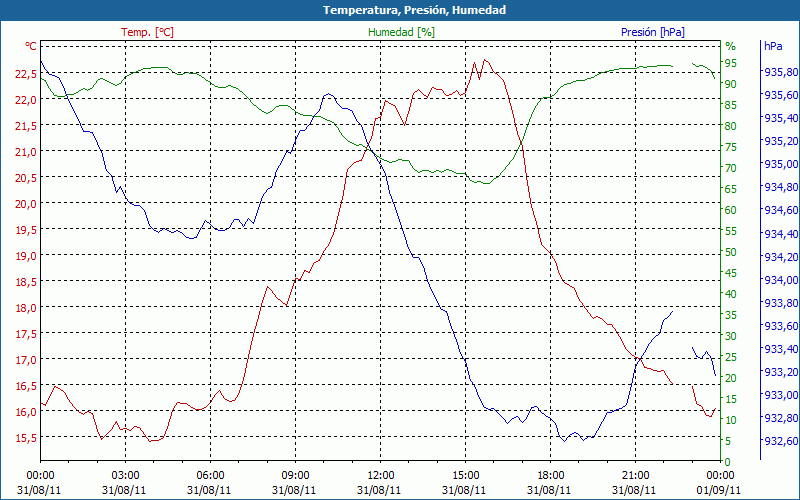The image size is (800, 500).
Task: Click humidity axis value "60"
Action: [731, 210]
